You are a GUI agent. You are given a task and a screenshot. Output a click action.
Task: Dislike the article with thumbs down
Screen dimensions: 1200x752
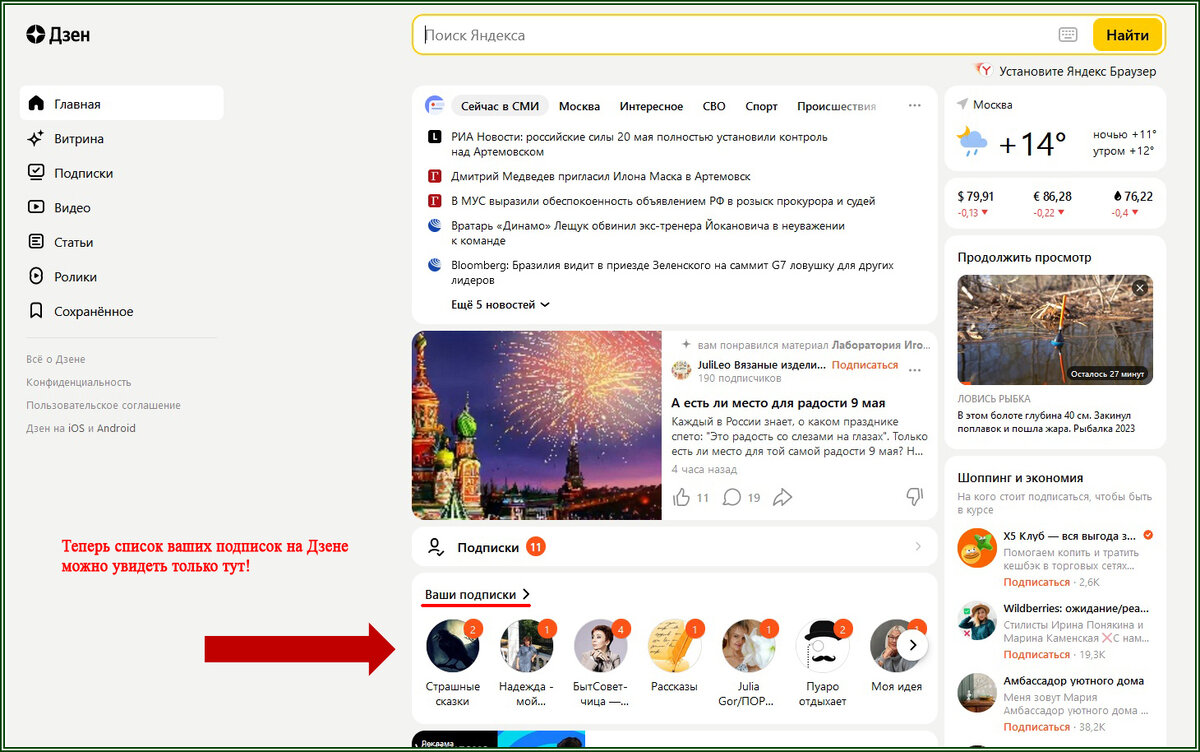pos(914,497)
